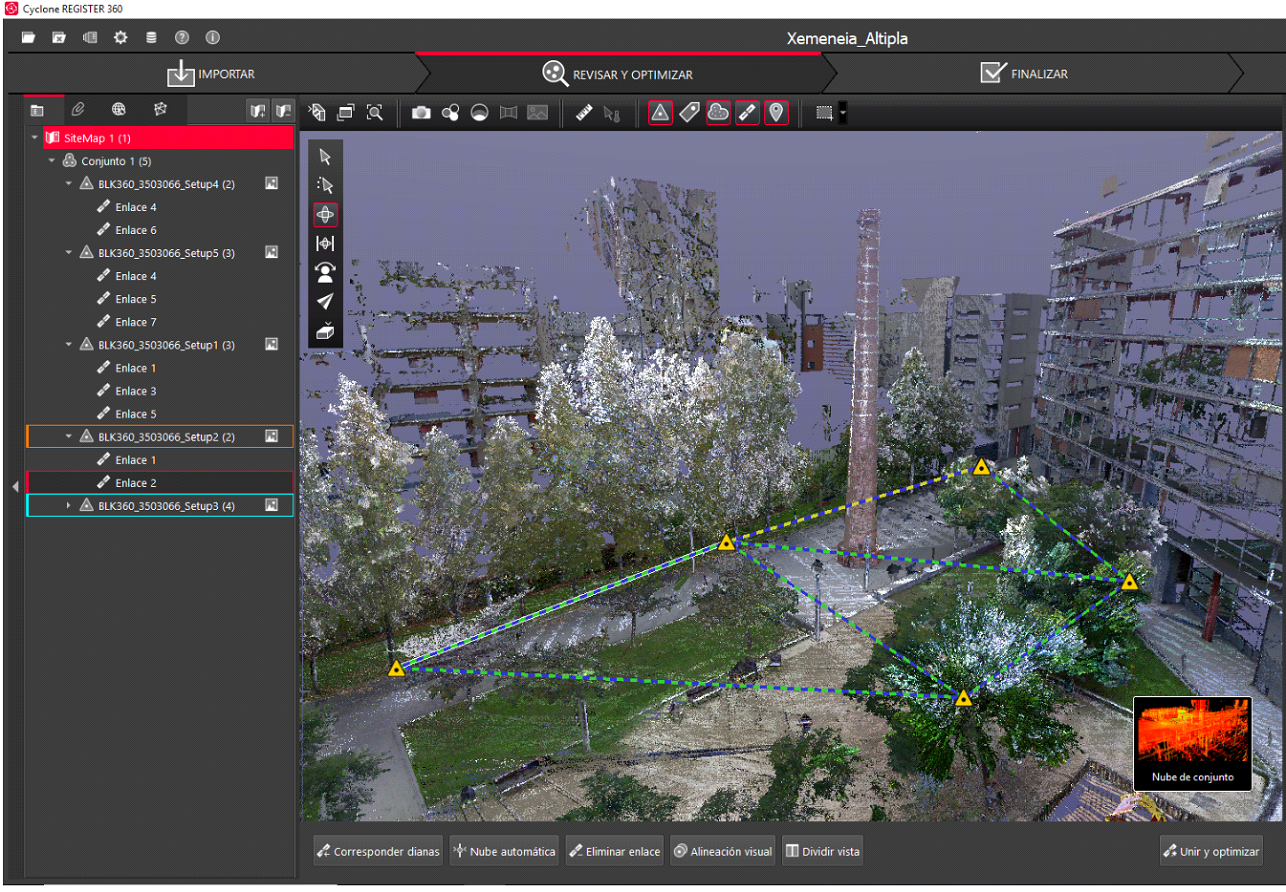The width and height of the screenshot is (1286, 892).
Task: Click the camera snapshot icon in toolbar
Action: click(421, 113)
